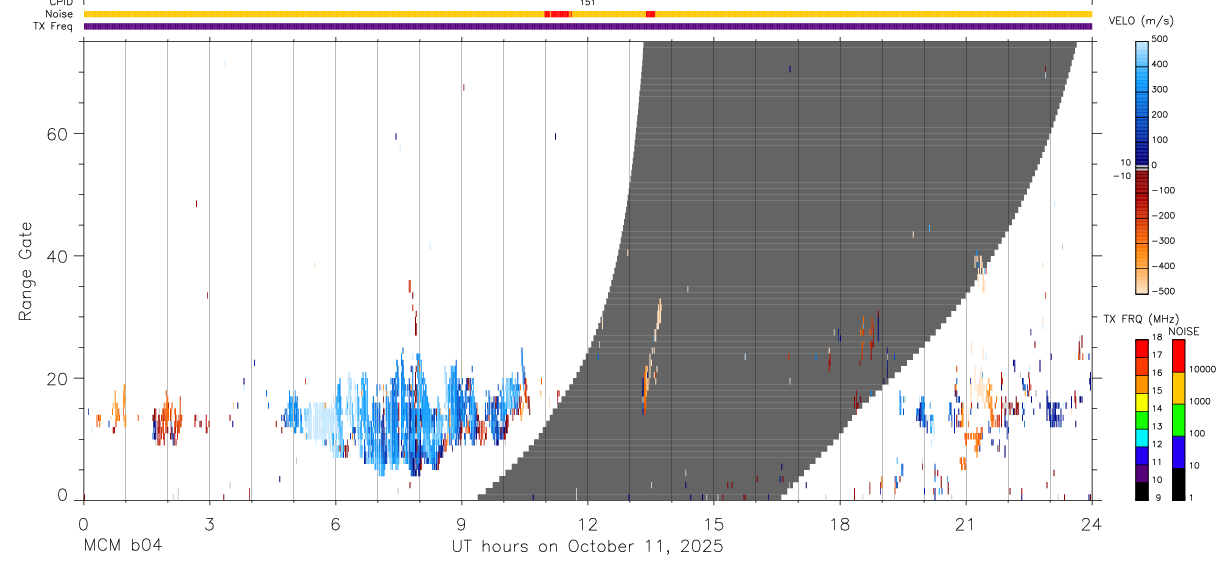This screenshot has height=567, width=1228.
Task: Click the x-axis tick label '3'
Action: 209,523
